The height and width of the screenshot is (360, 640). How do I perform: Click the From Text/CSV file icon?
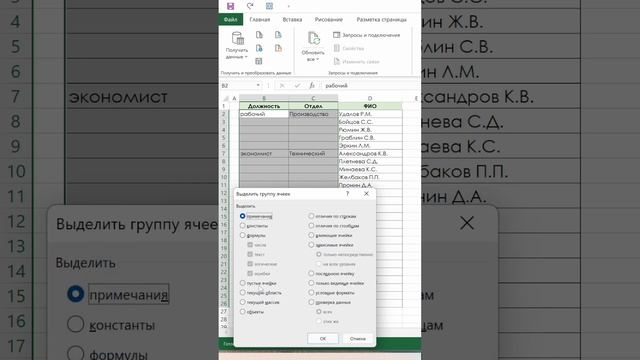tap(259, 35)
